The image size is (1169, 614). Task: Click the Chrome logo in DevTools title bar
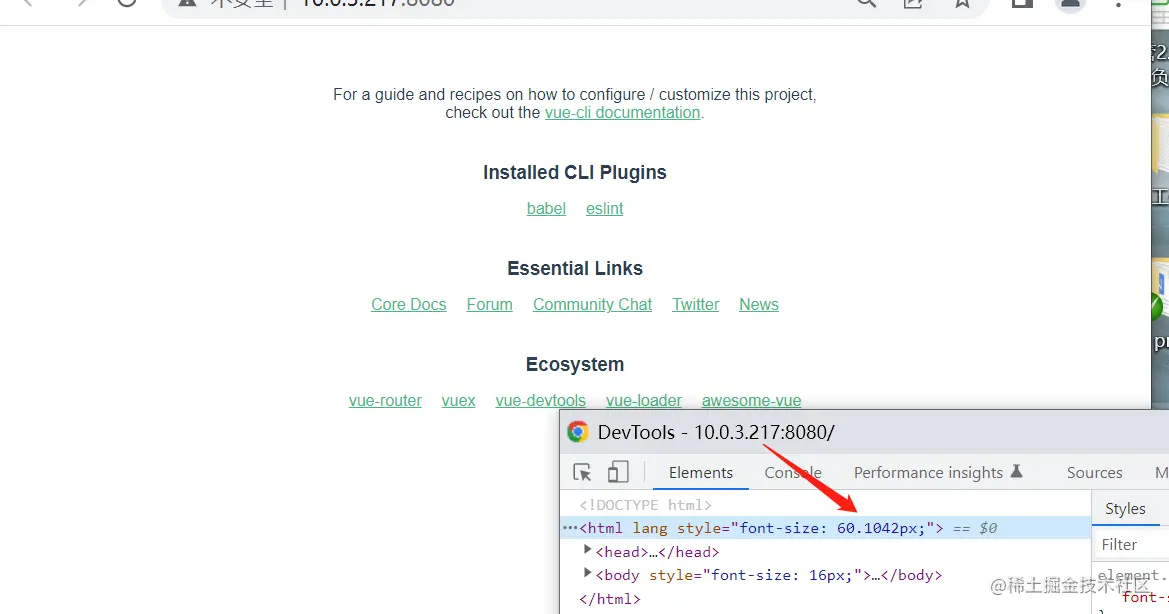[x=578, y=432]
